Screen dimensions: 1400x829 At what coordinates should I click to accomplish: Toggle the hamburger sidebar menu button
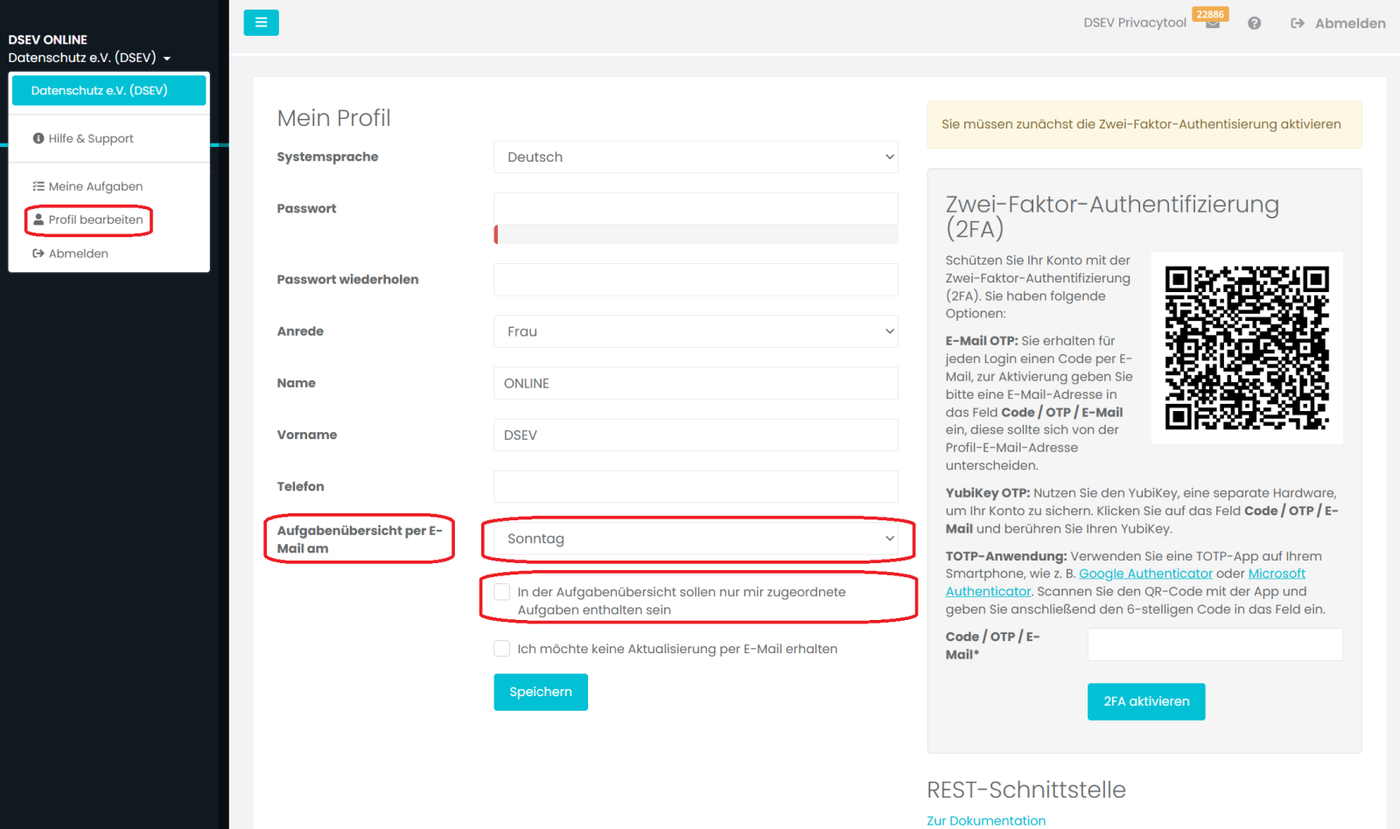click(261, 22)
